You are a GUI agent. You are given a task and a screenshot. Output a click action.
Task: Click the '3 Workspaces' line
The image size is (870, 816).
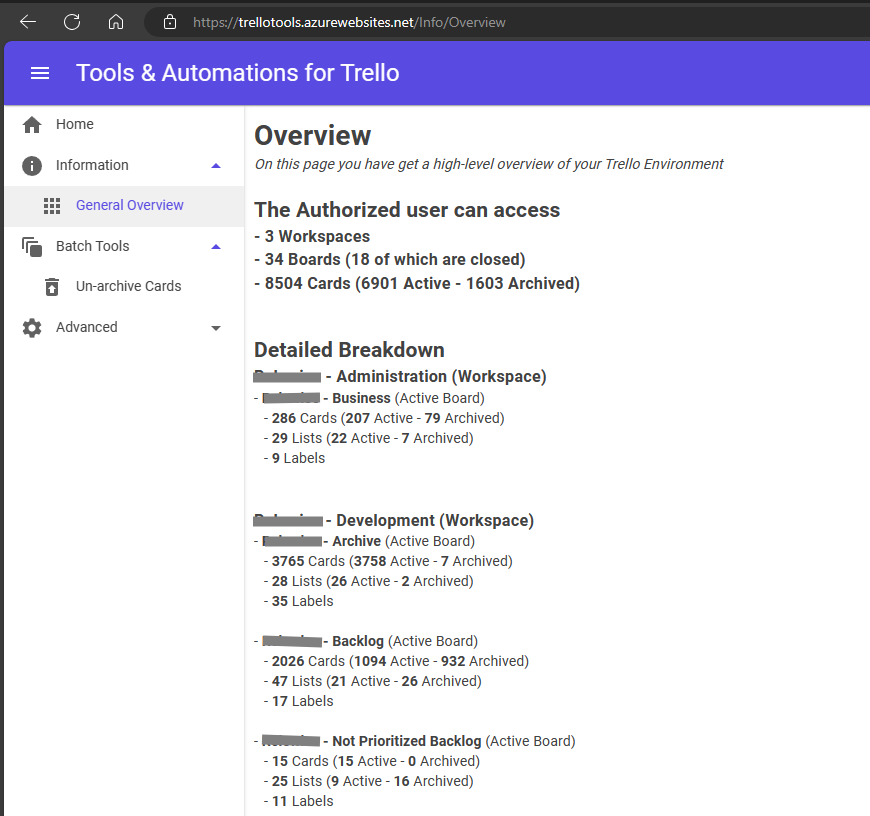click(312, 236)
